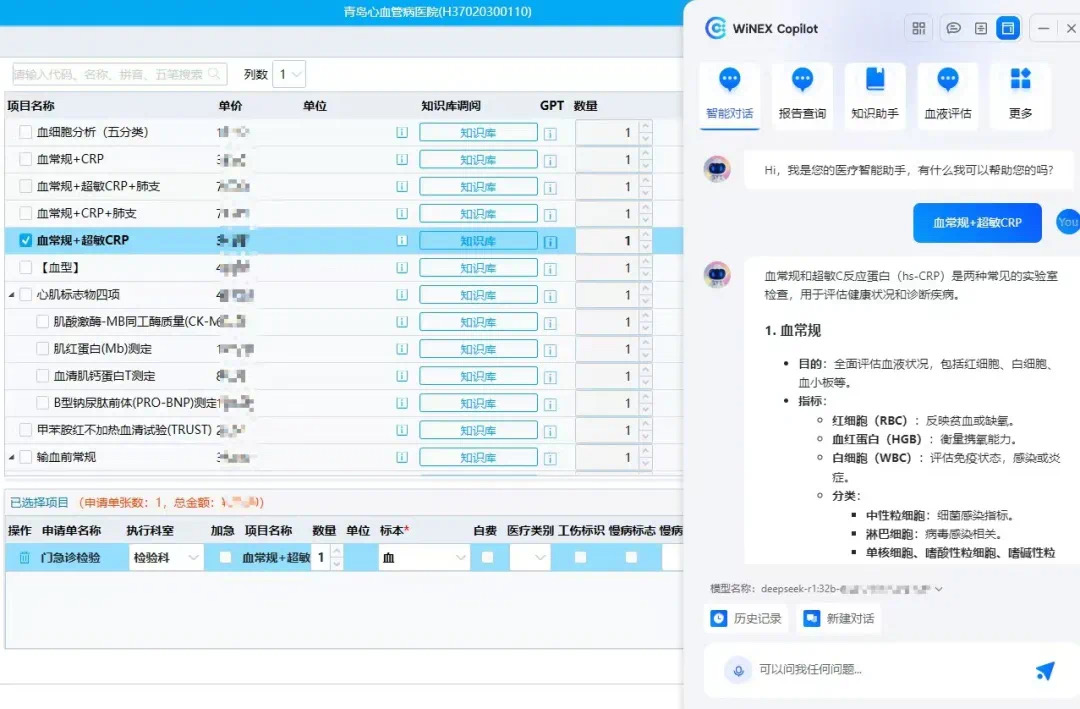
Task: Click the chat bubble icon in Copilot header
Action: (x=954, y=28)
